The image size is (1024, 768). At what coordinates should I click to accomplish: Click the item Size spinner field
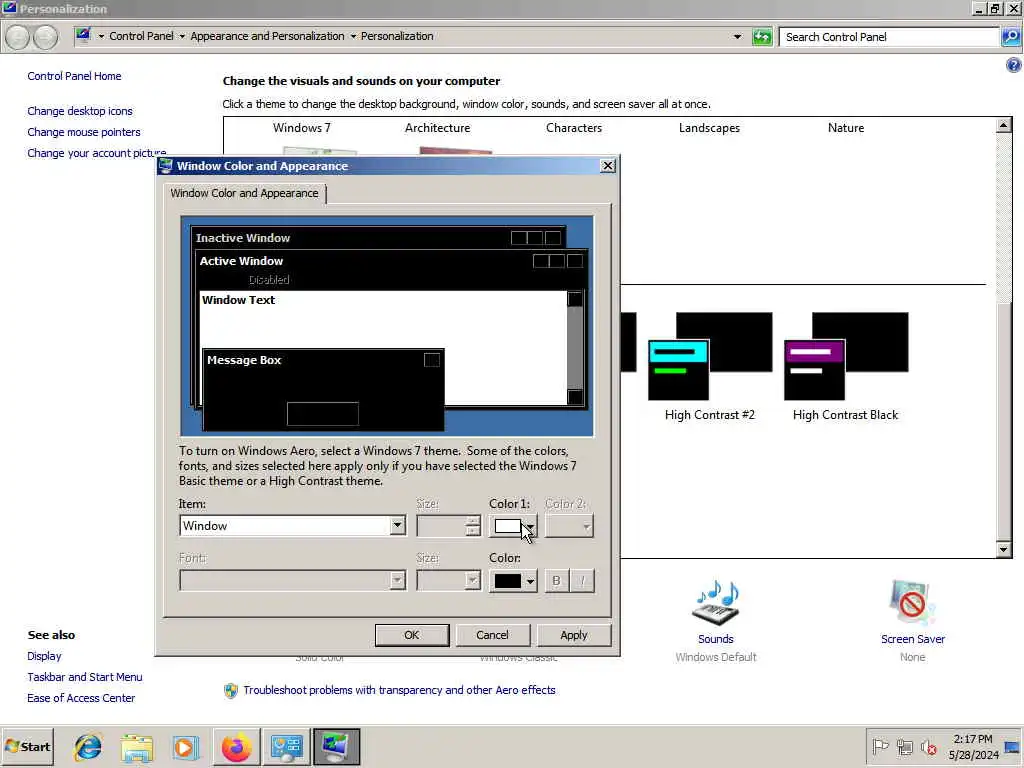(449, 526)
